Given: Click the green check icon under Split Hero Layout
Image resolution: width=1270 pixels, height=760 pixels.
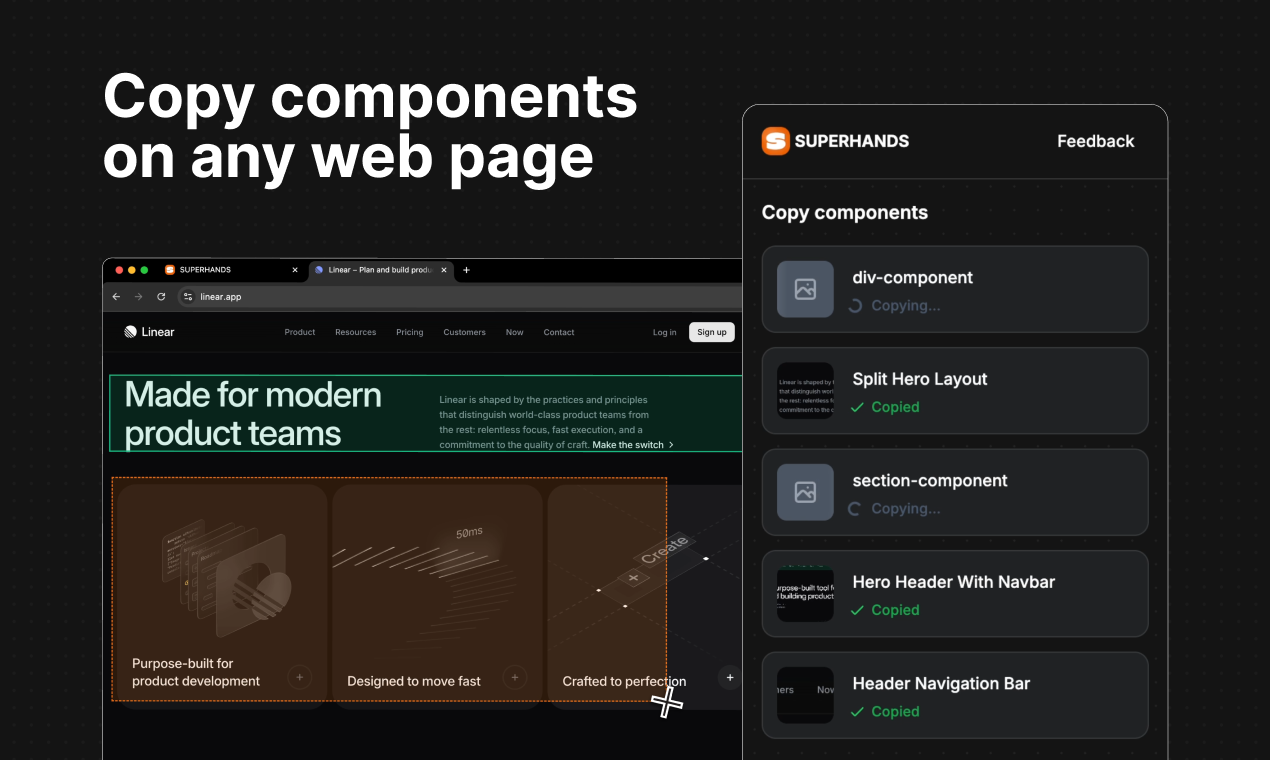Looking at the screenshot, I should point(857,407).
